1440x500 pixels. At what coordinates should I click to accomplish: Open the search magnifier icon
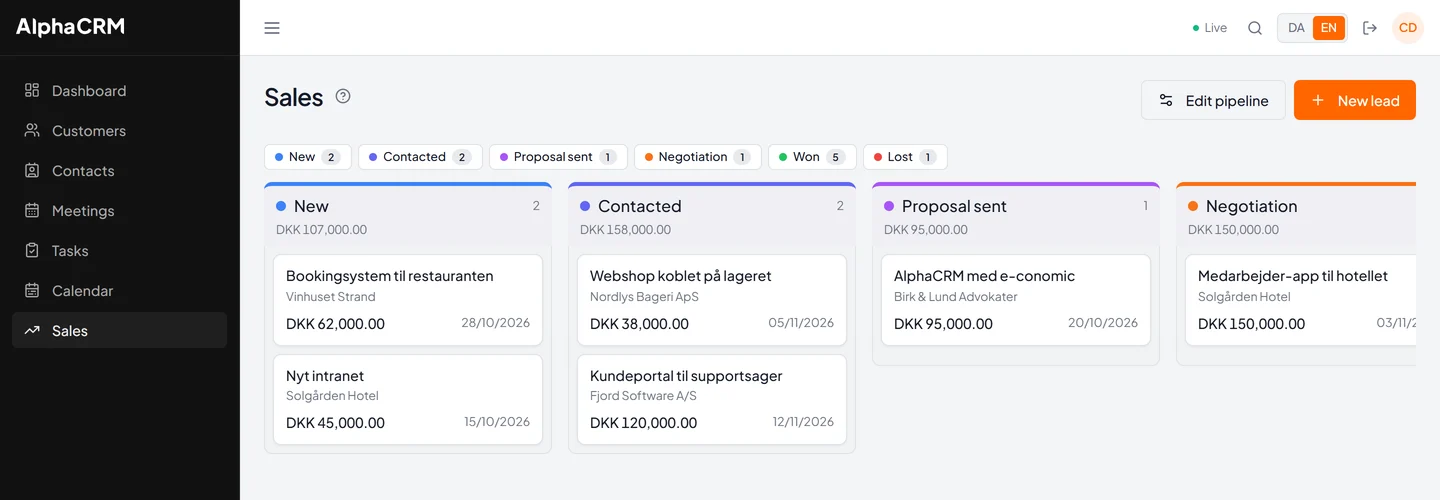click(x=1255, y=28)
